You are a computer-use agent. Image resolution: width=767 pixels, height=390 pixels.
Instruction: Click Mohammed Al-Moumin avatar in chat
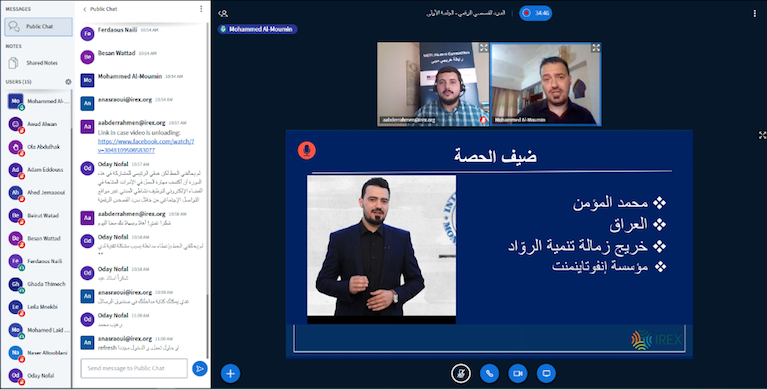pyautogui.click(x=87, y=80)
